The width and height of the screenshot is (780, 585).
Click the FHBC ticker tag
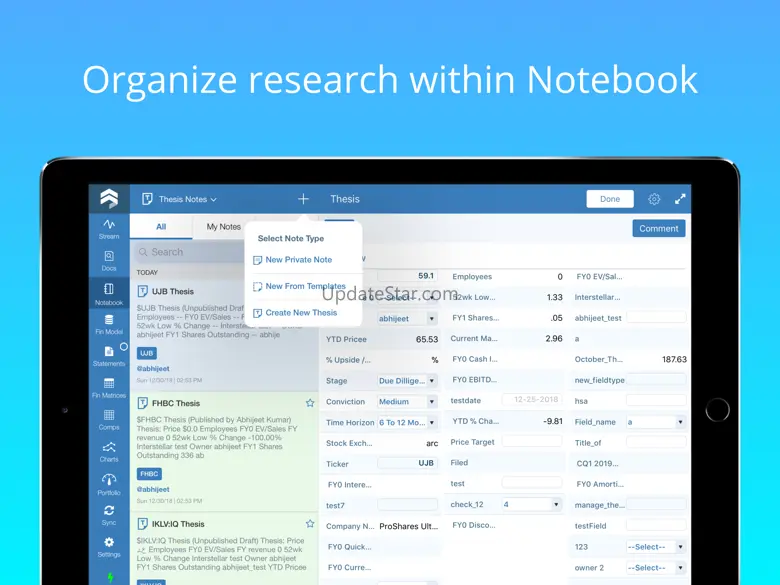(x=149, y=474)
